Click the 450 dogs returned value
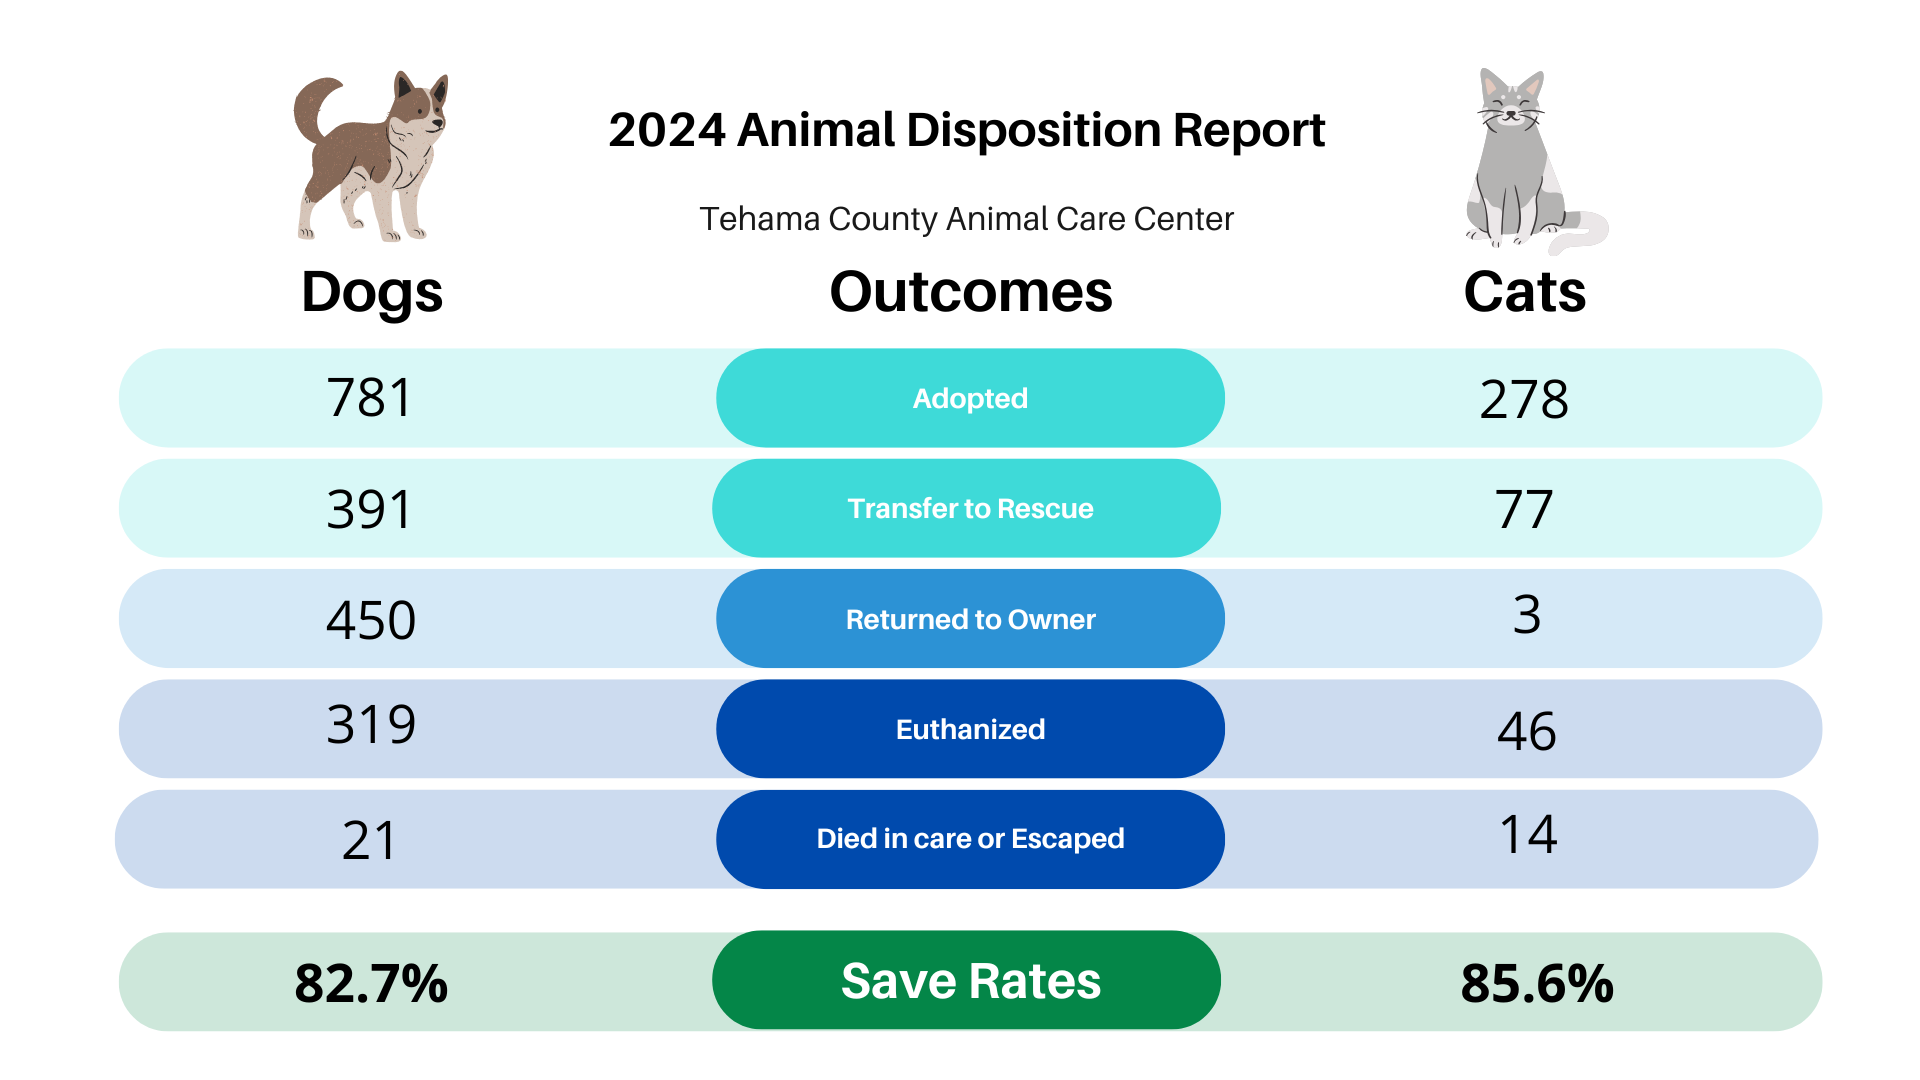The width and height of the screenshot is (1920, 1080). tap(371, 620)
